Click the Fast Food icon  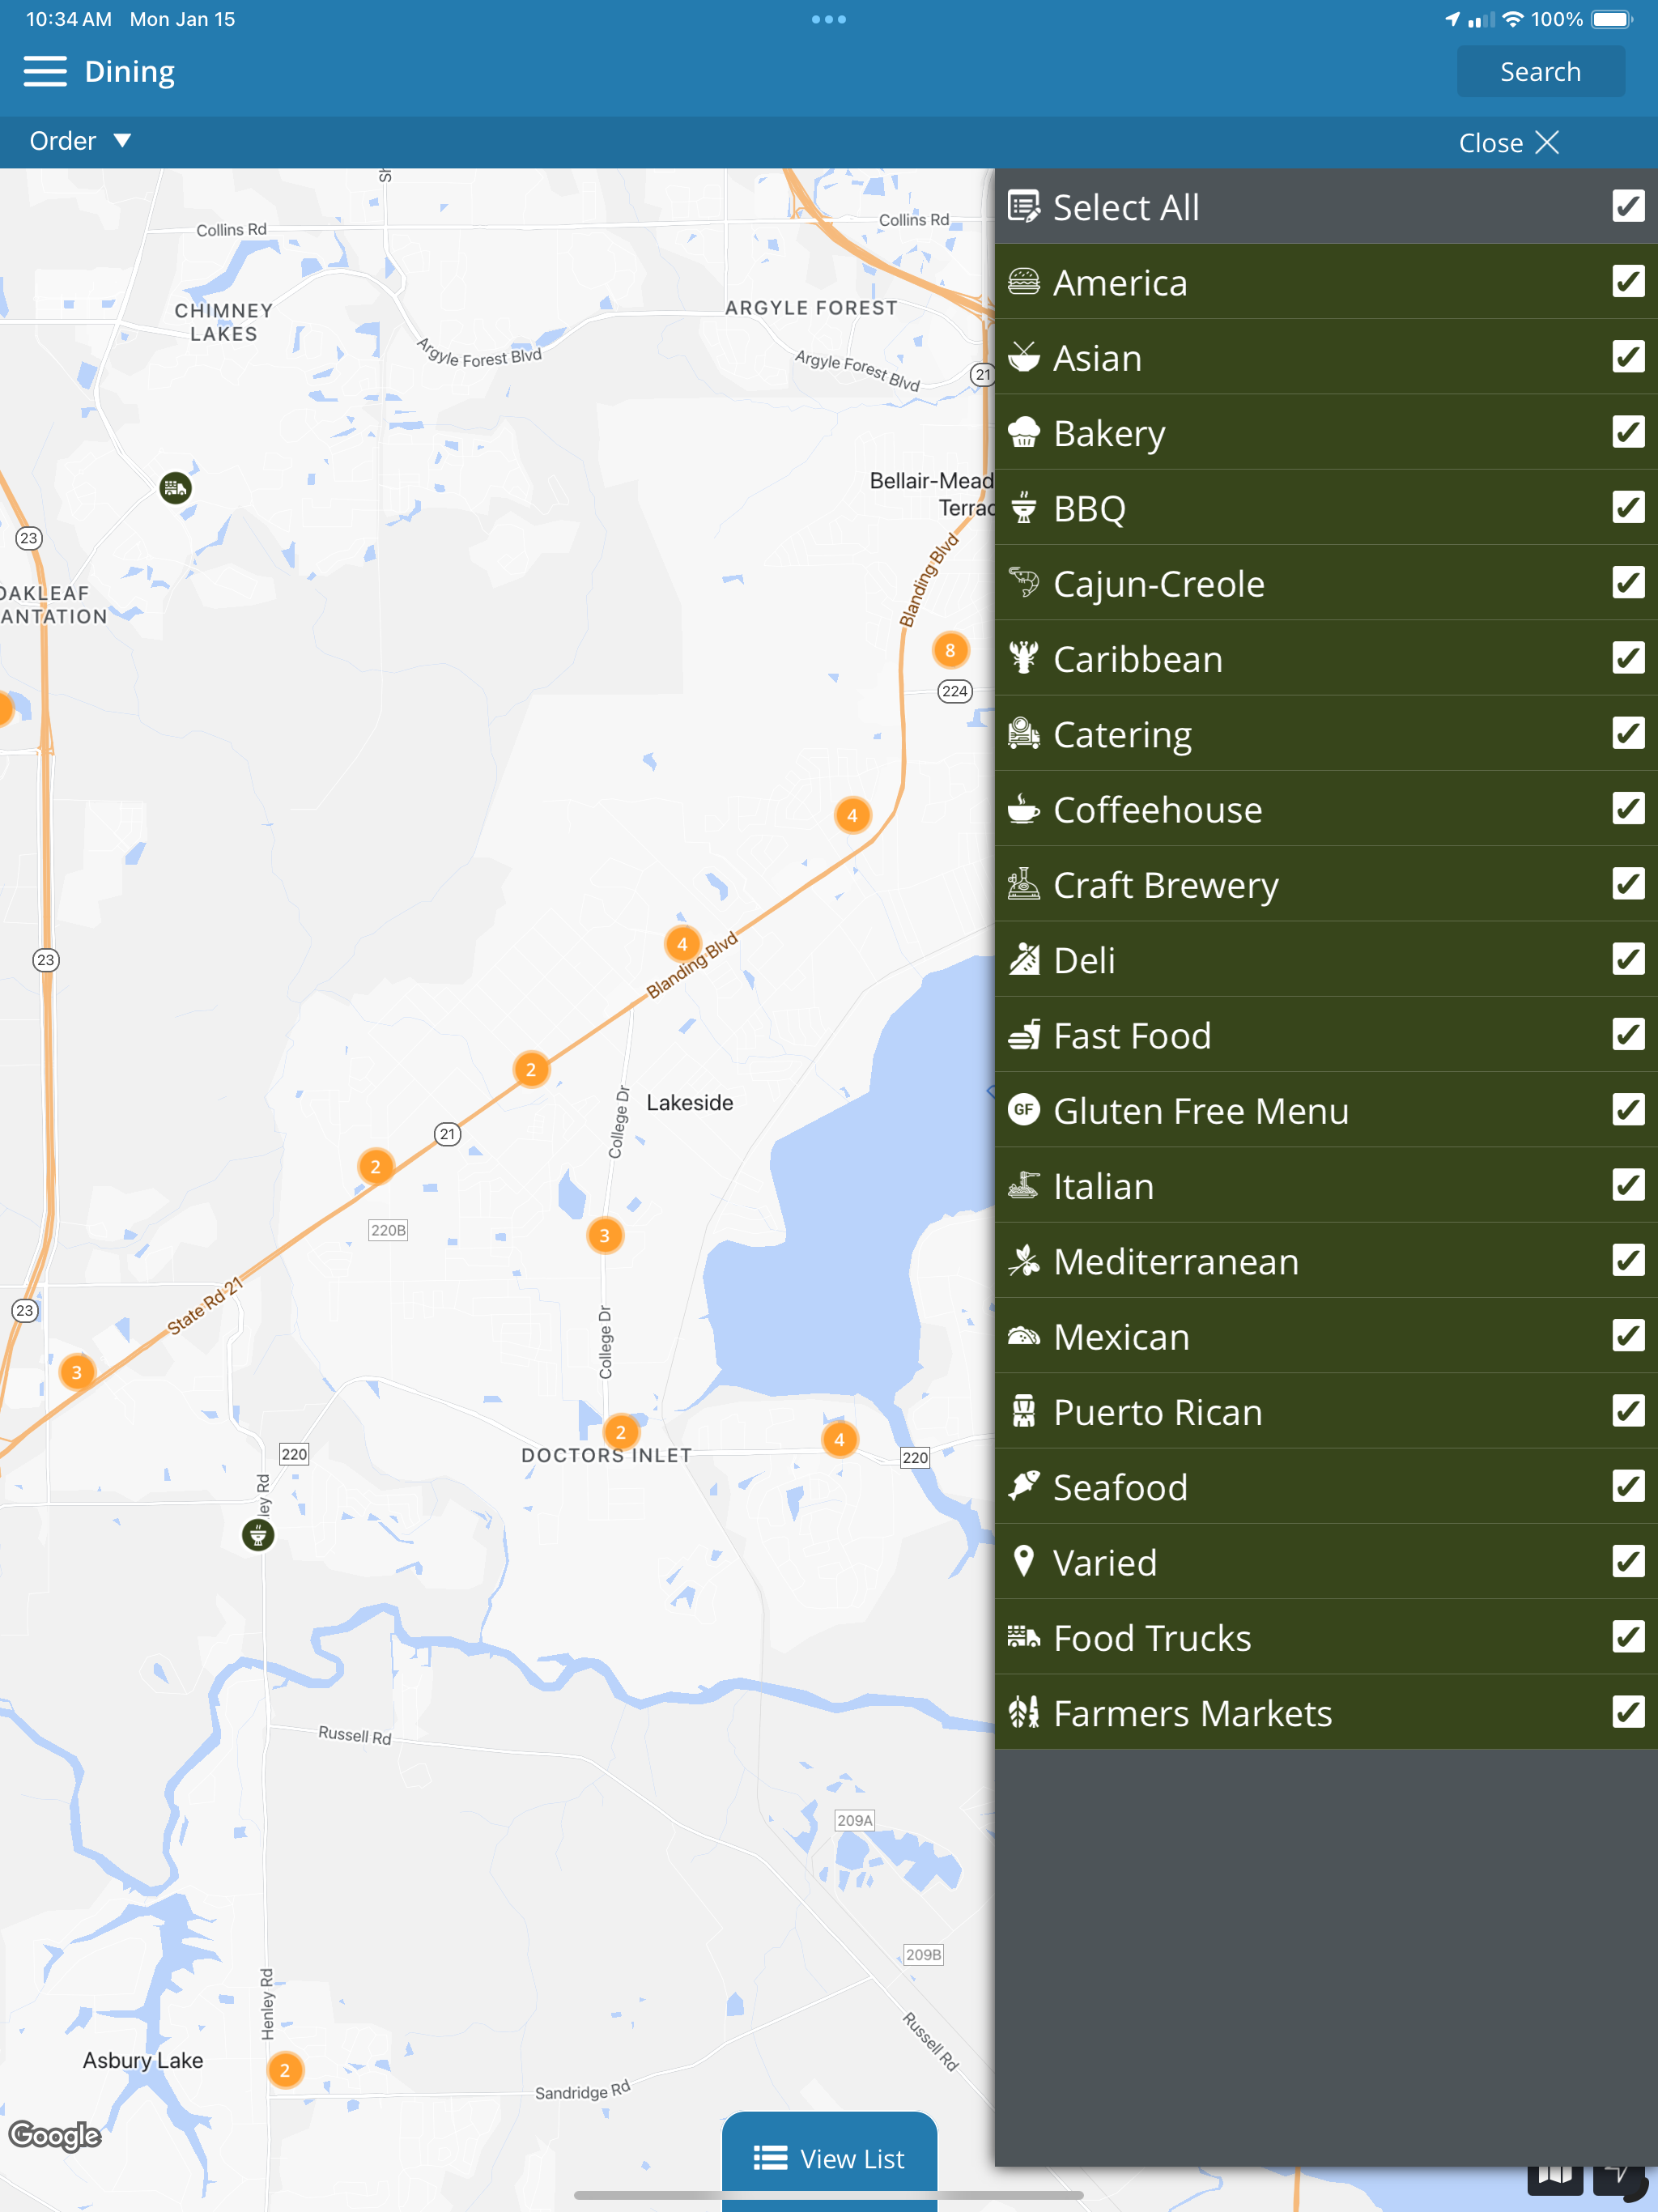pos(1024,1035)
